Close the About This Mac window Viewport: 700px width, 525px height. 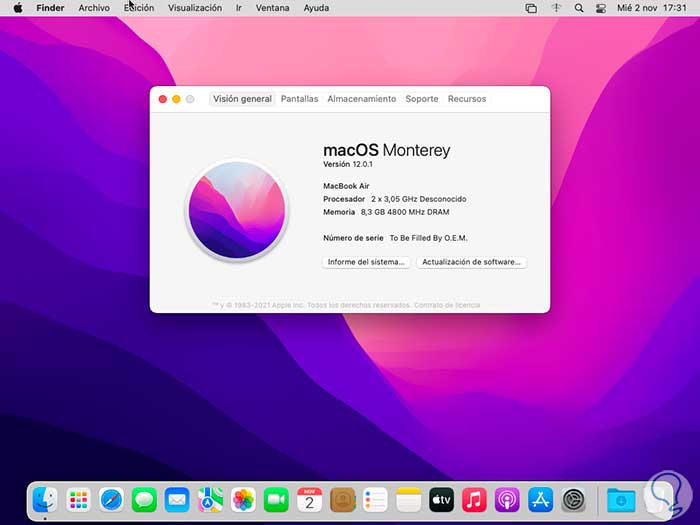click(x=162, y=99)
